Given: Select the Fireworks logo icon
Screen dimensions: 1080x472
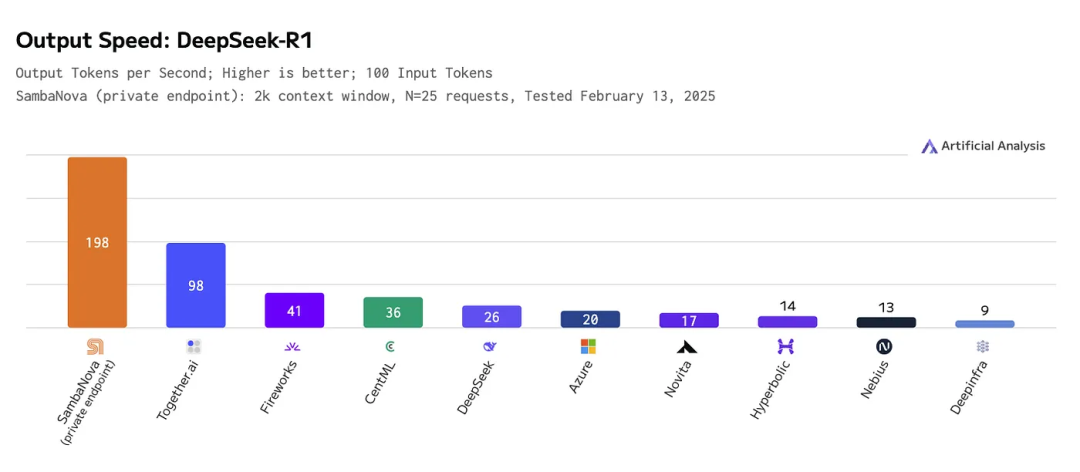Looking at the screenshot, I should (x=293, y=347).
